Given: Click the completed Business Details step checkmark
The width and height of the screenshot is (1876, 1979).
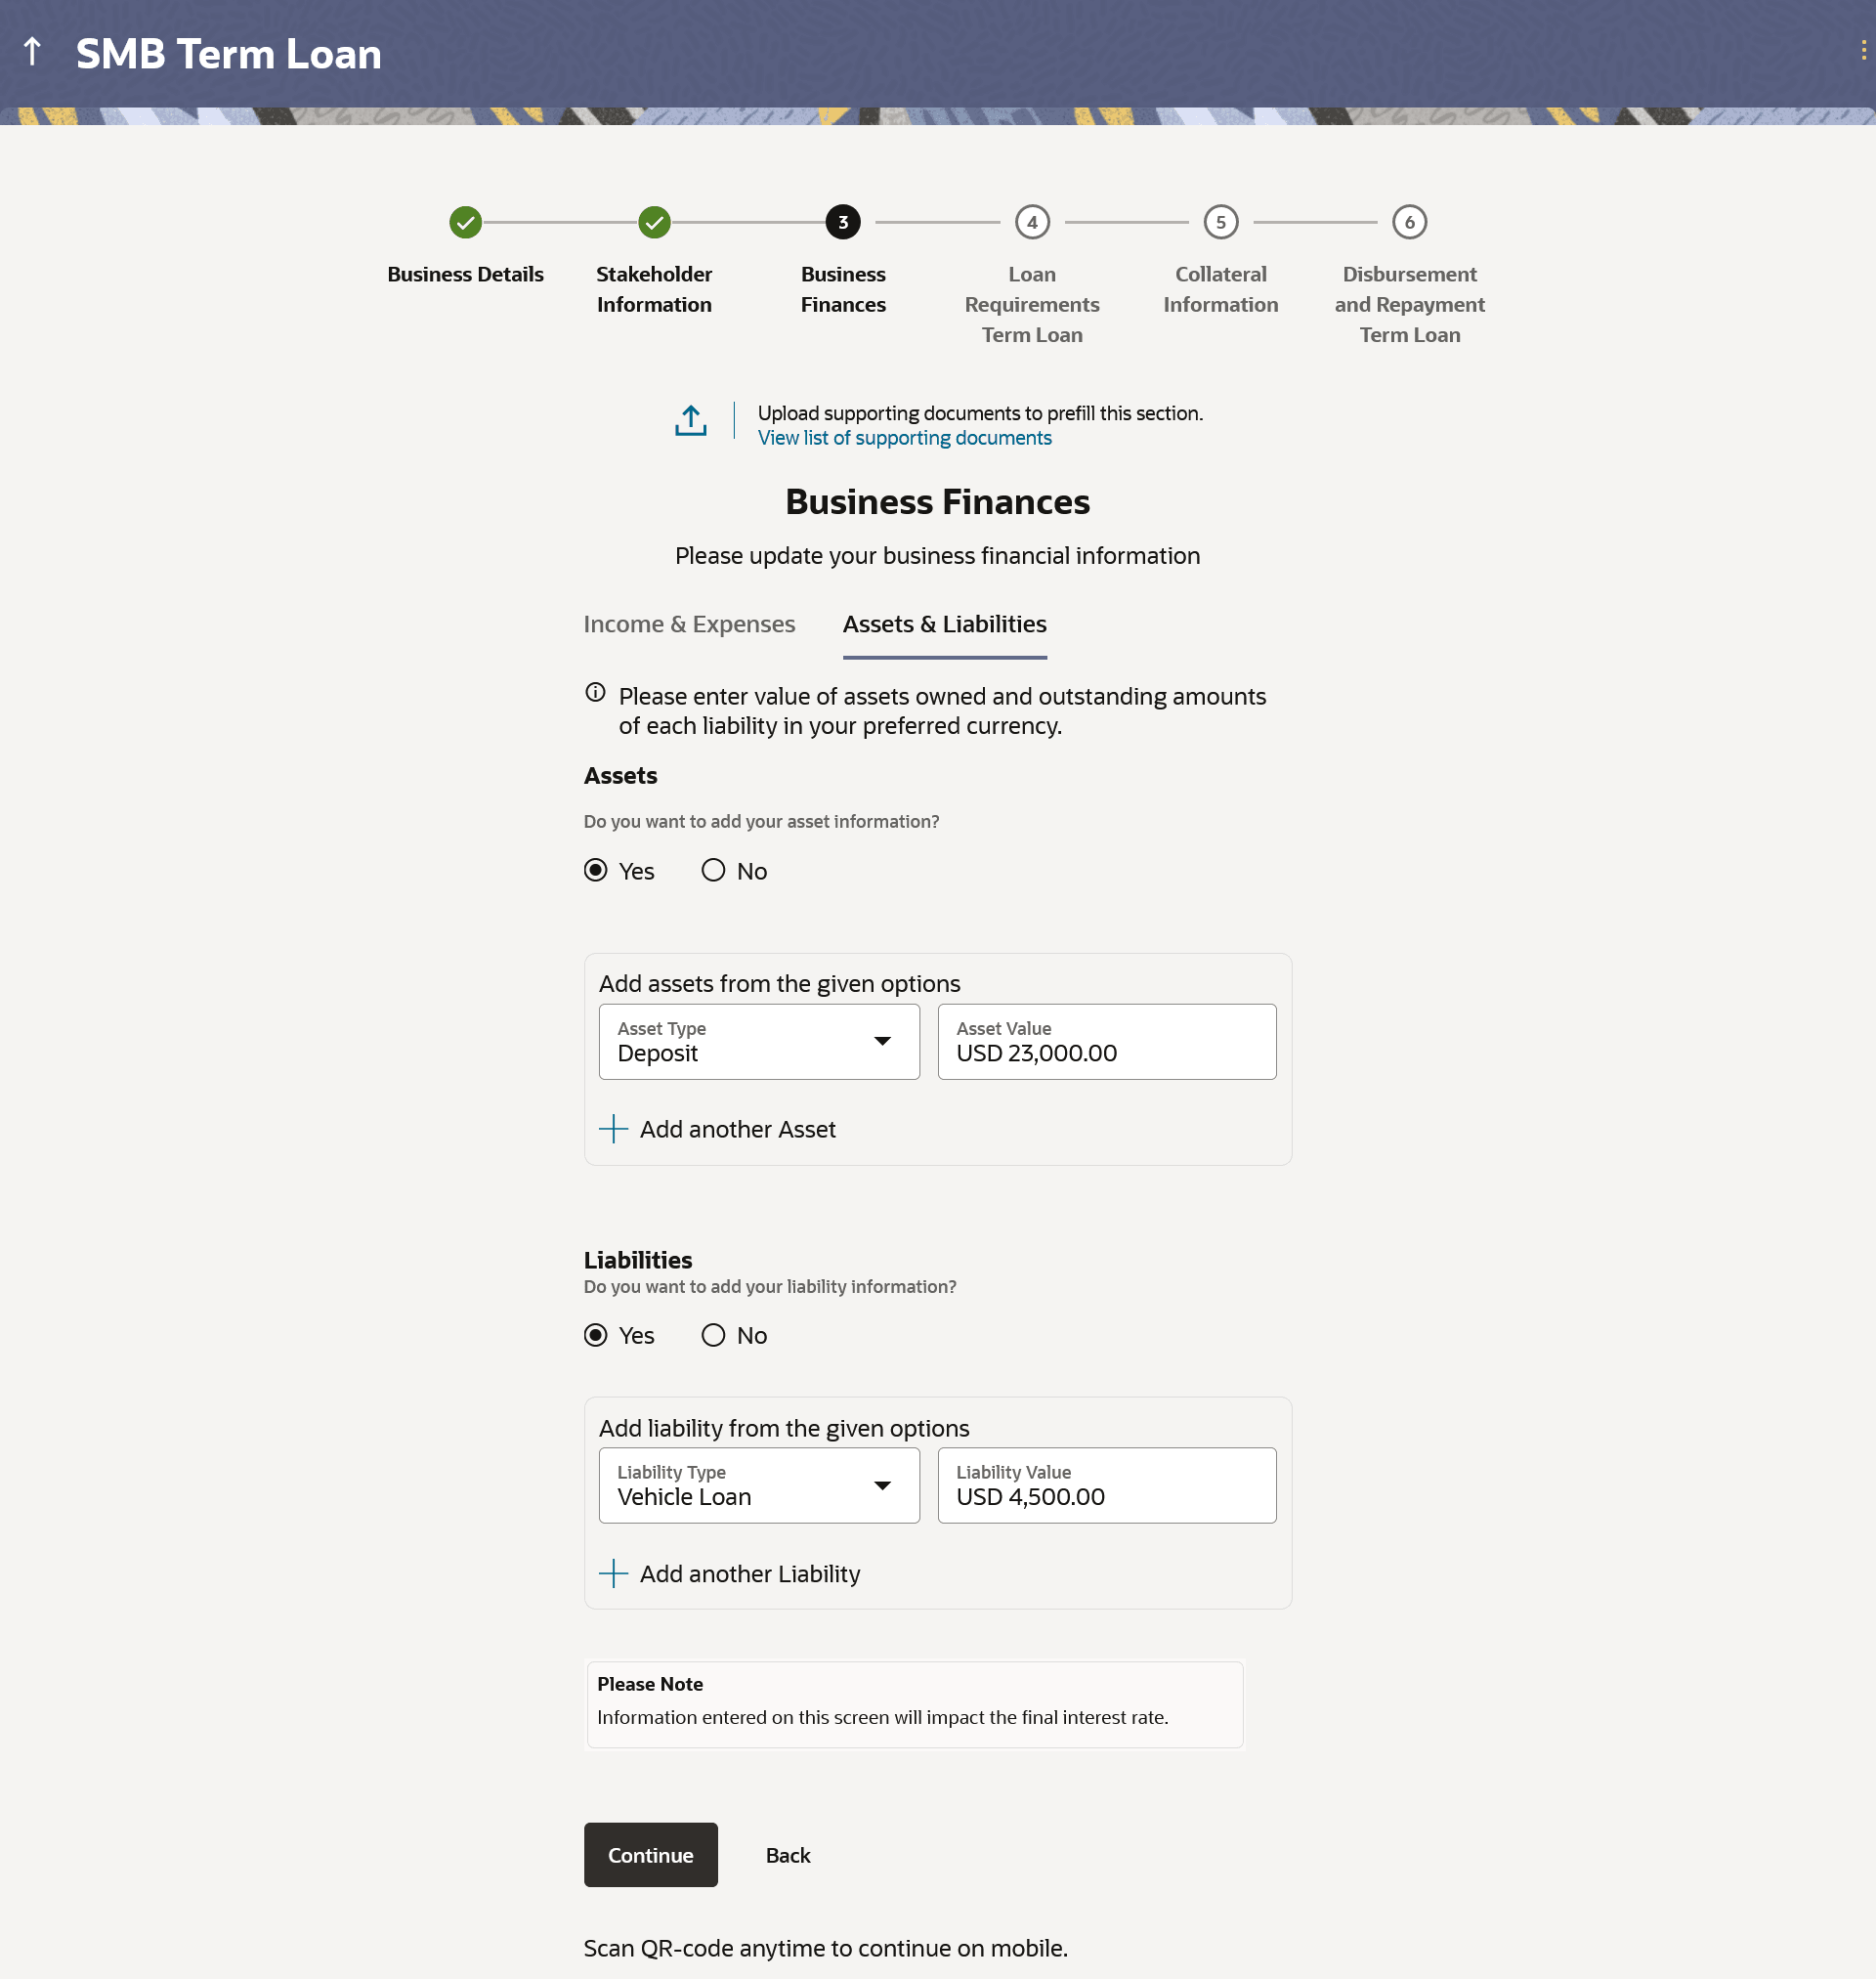Looking at the screenshot, I should point(465,222).
